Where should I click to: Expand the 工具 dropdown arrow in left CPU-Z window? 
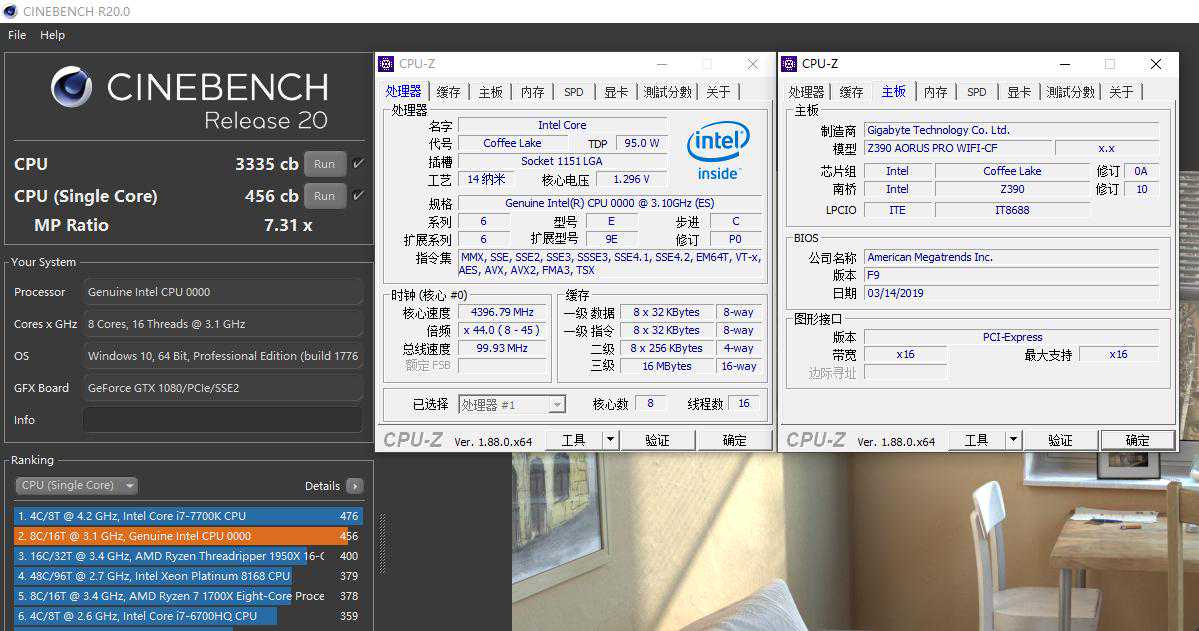coord(610,440)
